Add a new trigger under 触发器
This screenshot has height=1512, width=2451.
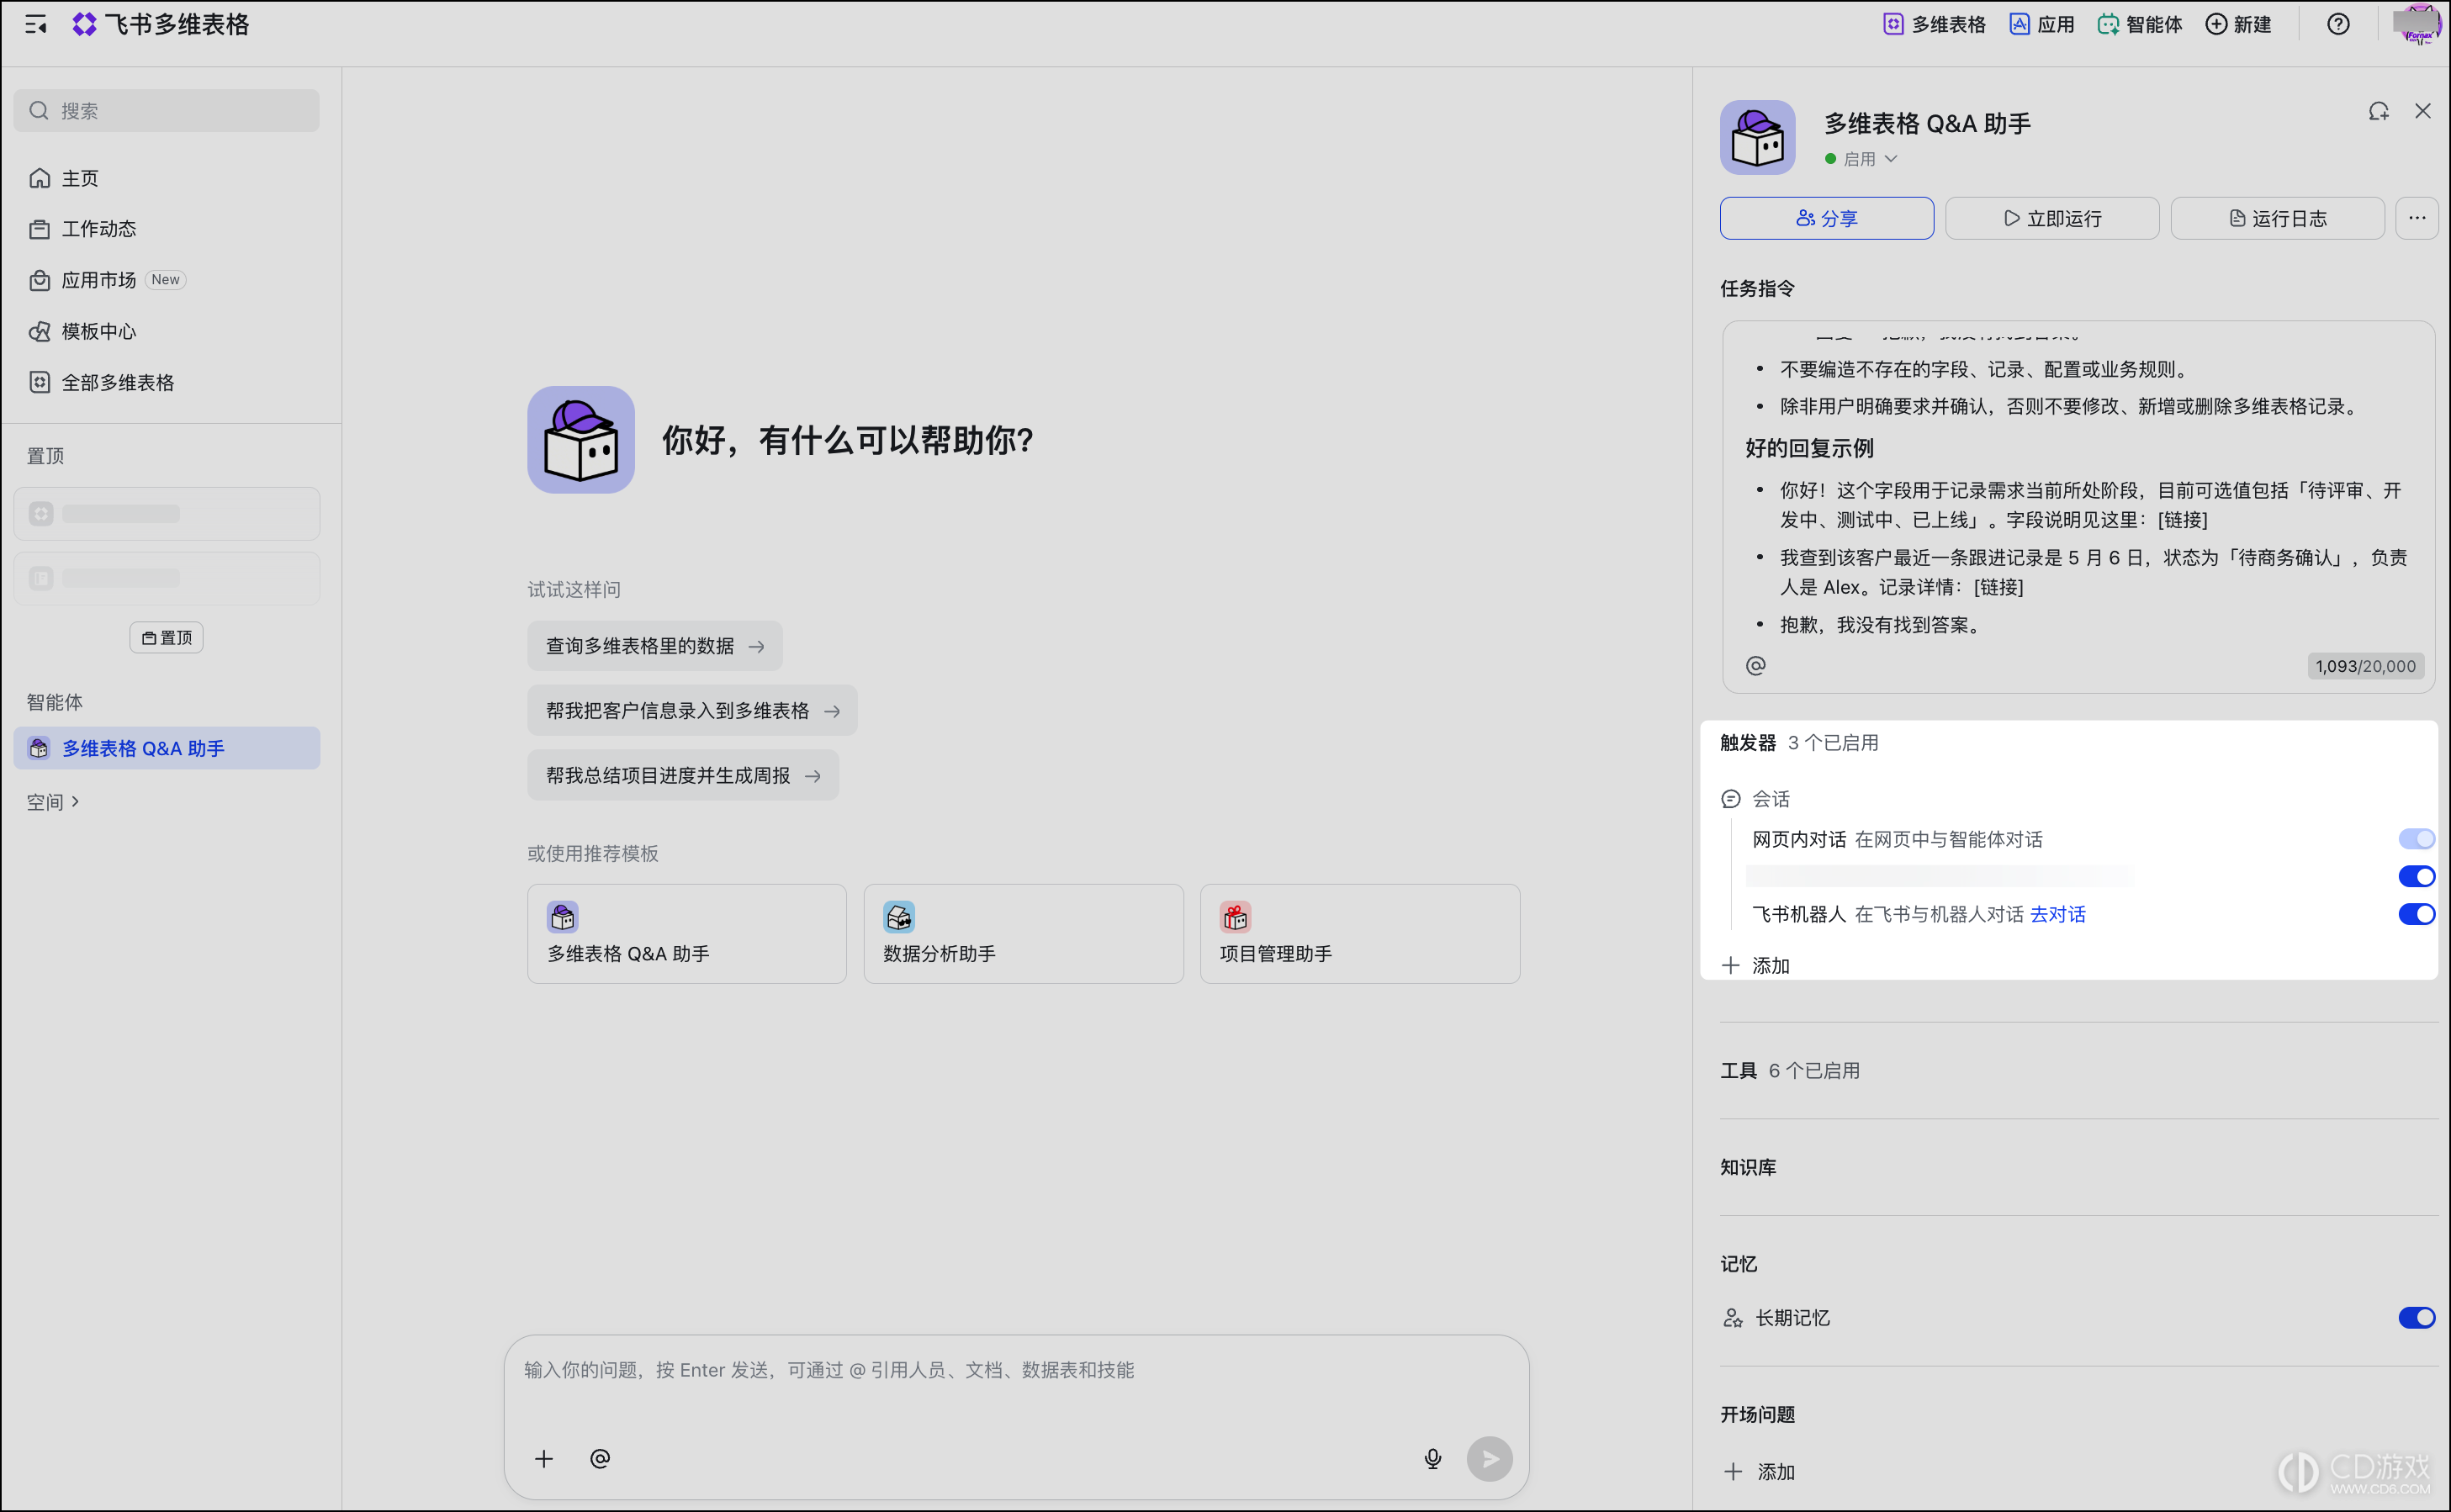coord(1756,966)
